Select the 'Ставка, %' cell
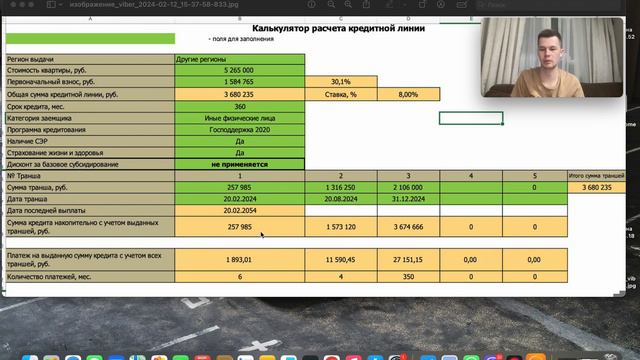 pos(341,94)
